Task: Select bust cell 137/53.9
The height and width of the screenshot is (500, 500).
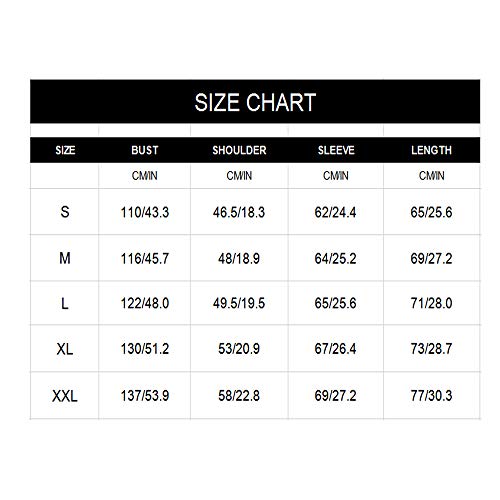Action: coord(145,396)
